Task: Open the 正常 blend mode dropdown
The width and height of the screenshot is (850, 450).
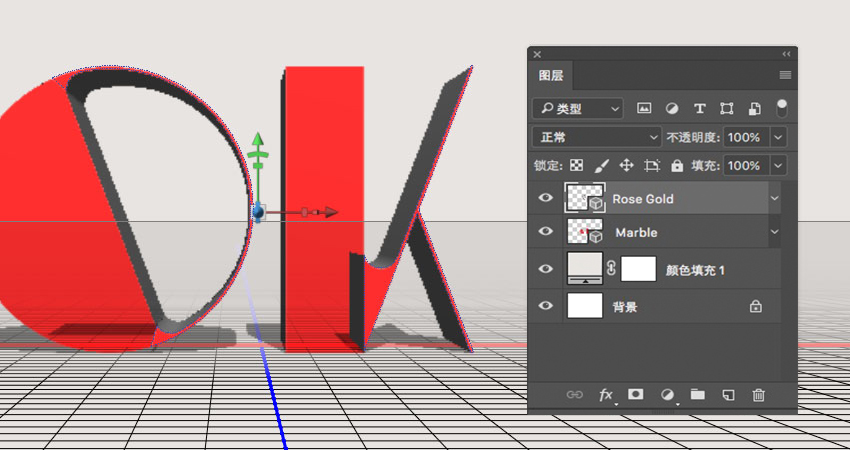Action: 597,137
